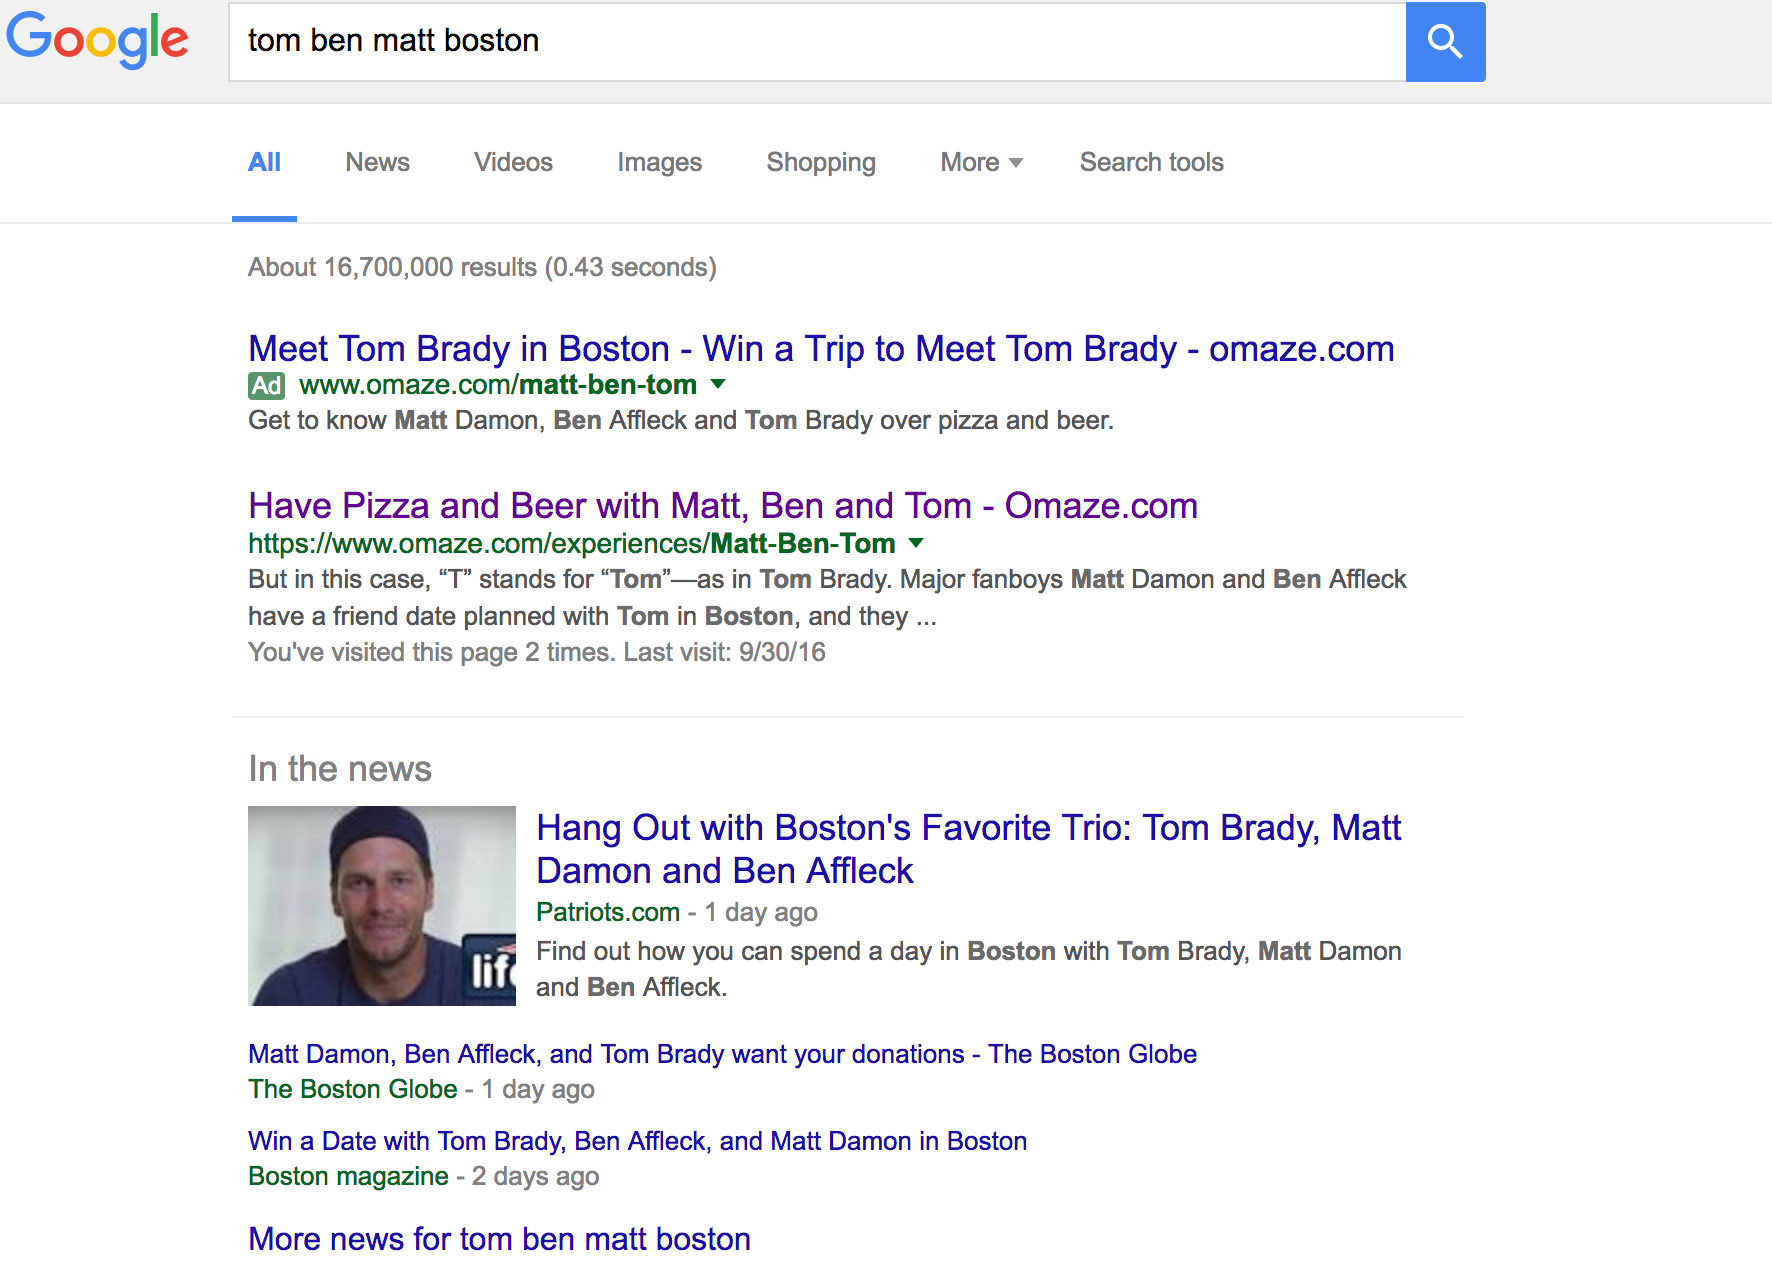Click 'Boston magazine - 2 days ago' source
Image resolution: width=1772 pixels, height=1276 pixels.
[x=423, y=1176]
